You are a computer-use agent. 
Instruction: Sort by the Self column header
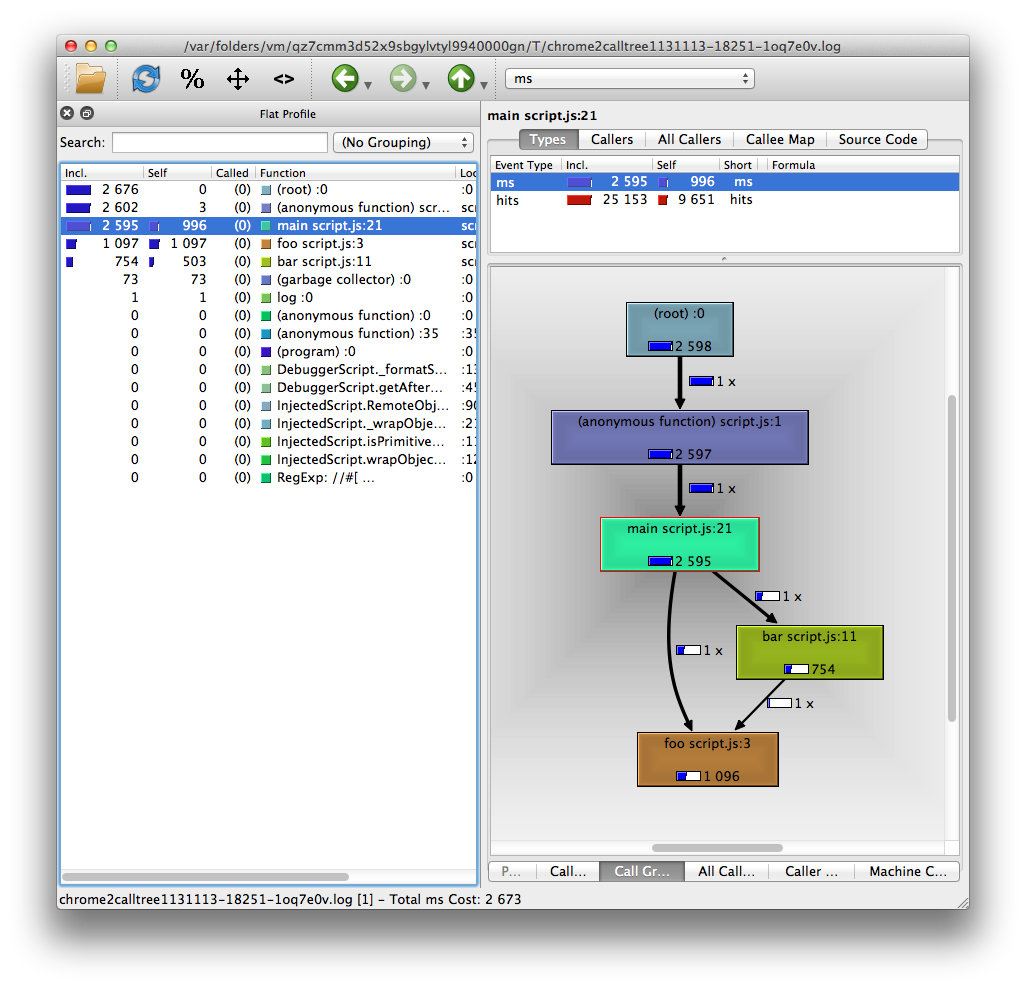point(177,173)
